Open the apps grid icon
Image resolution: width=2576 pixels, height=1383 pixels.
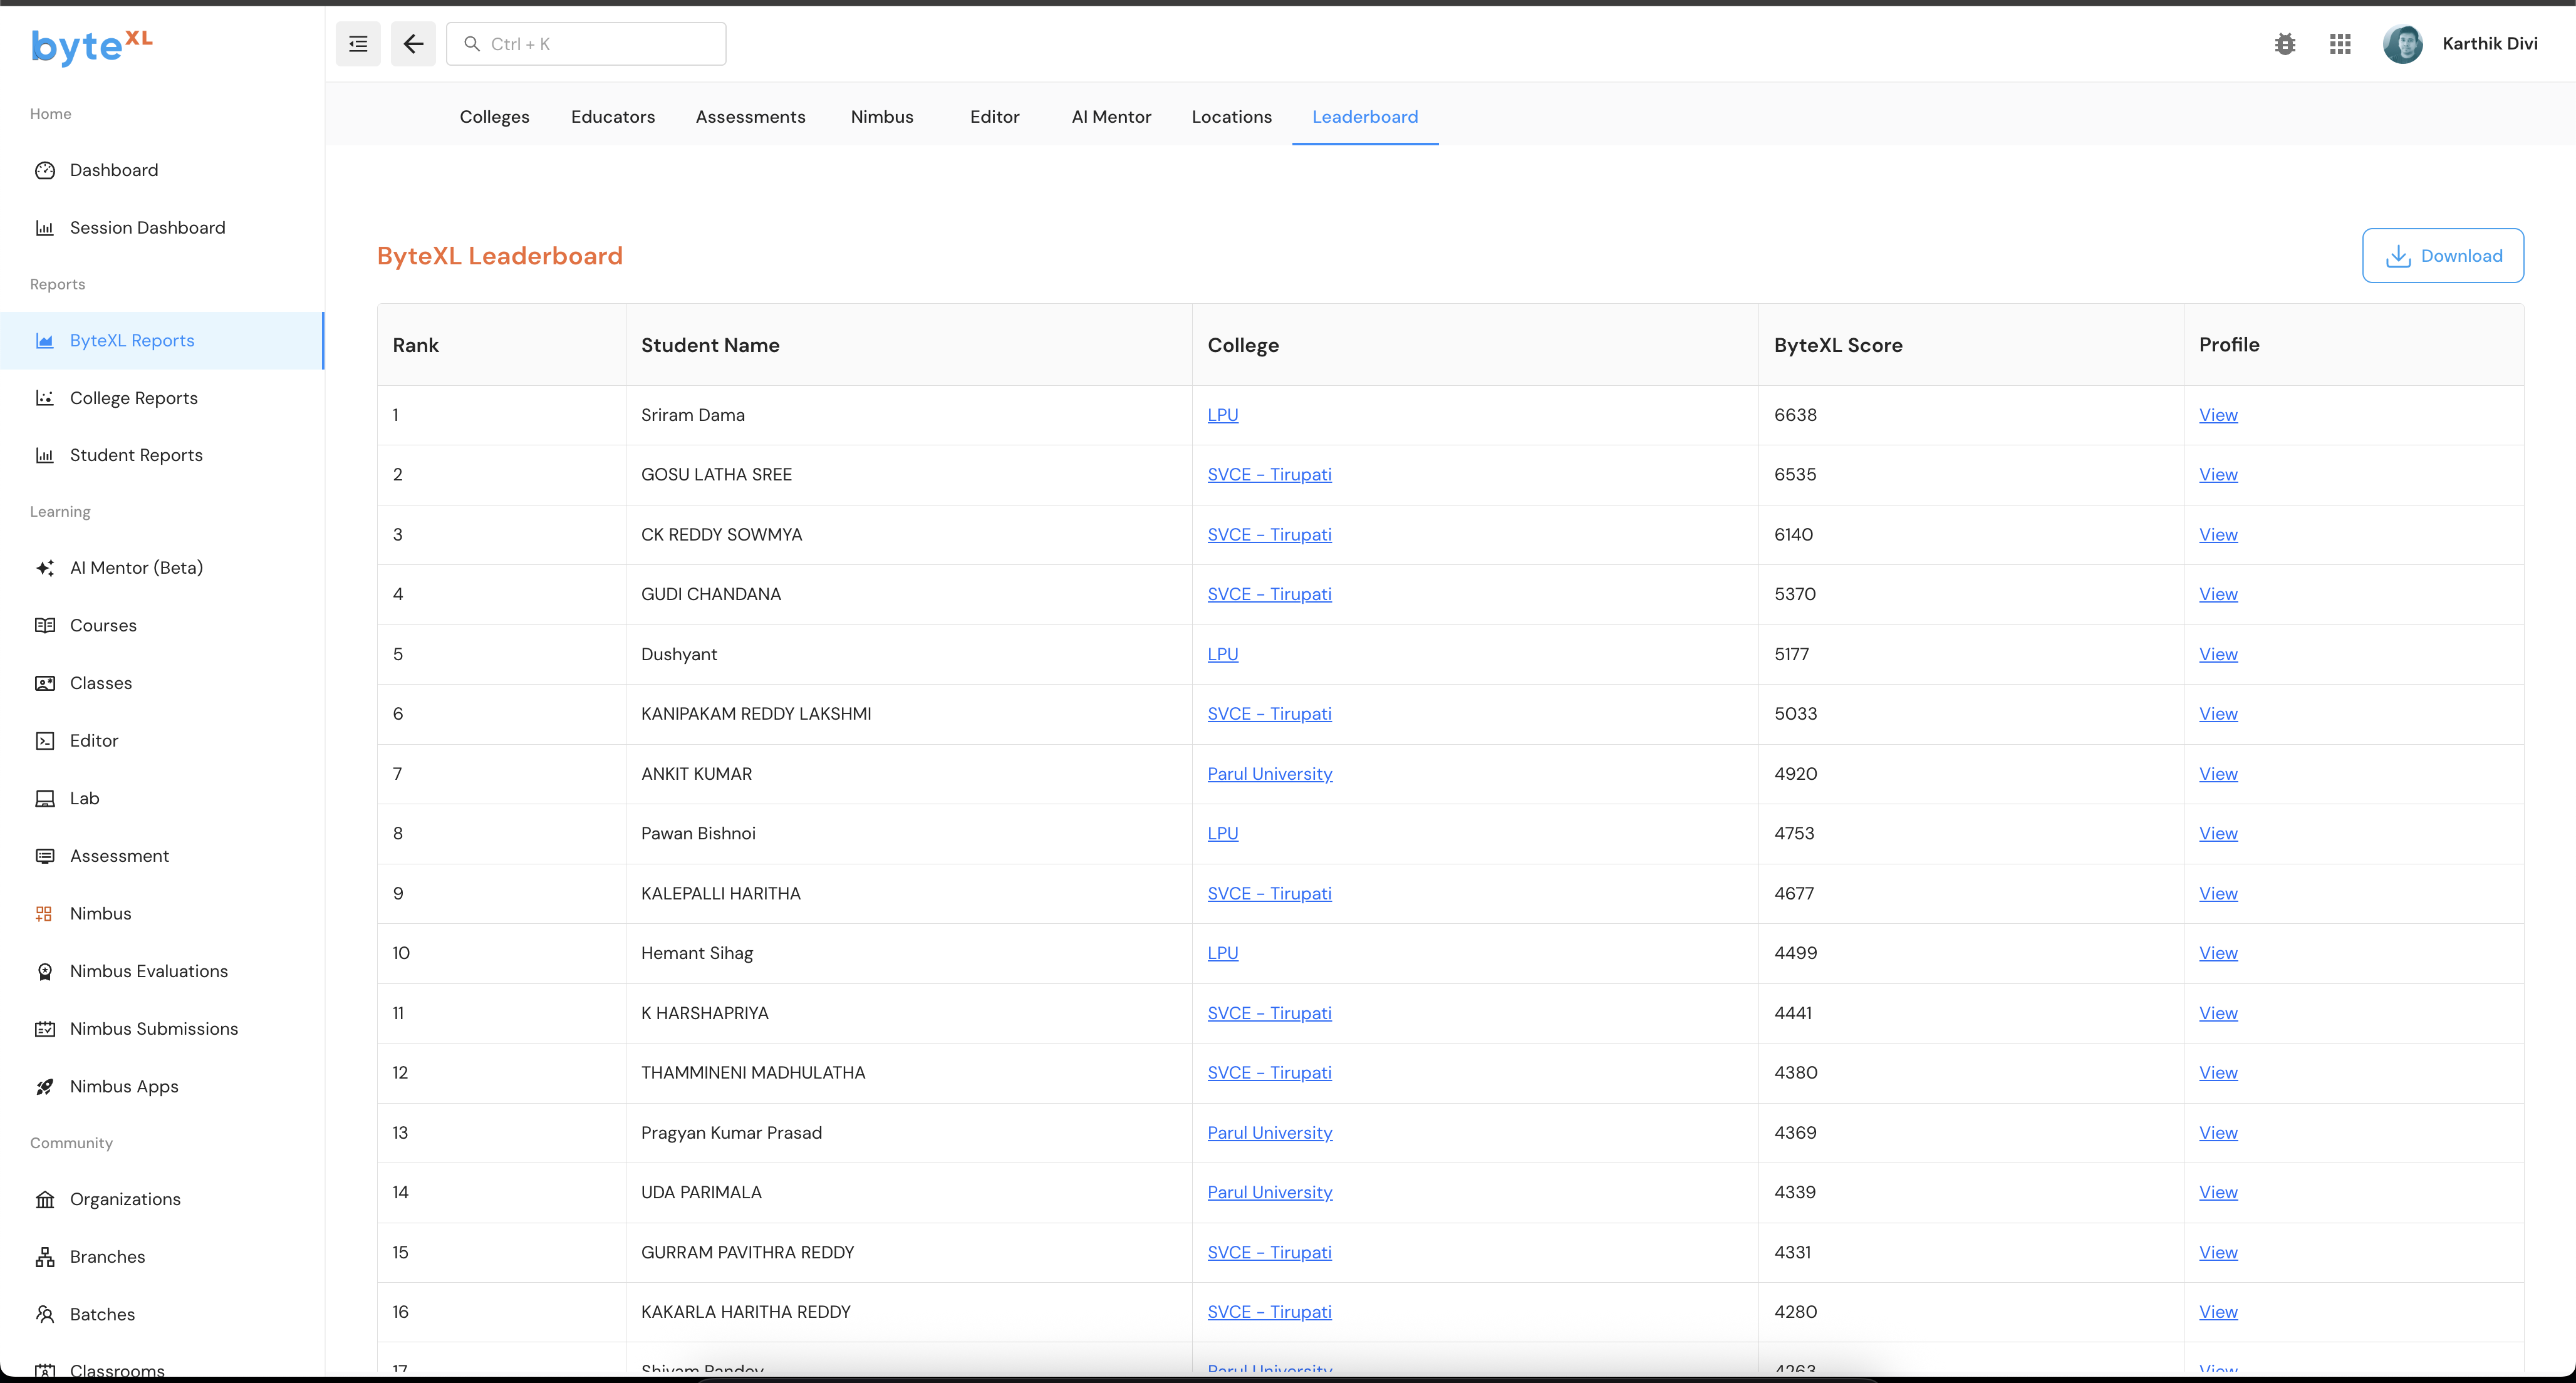coord(2340,44)
